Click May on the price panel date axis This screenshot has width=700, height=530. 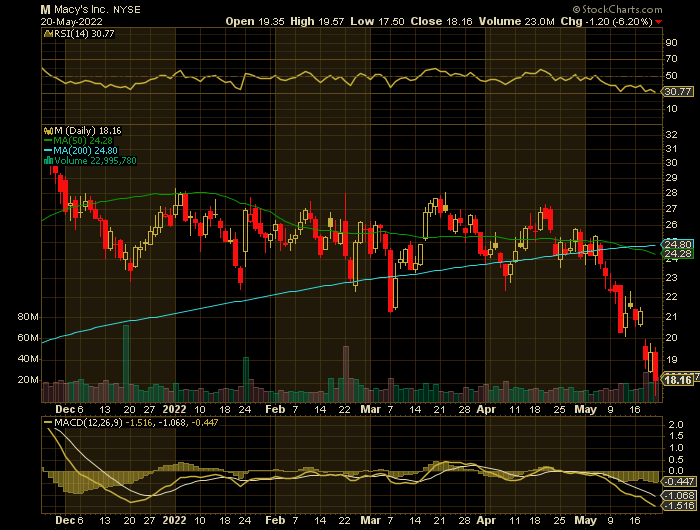pyautogui.click(x=585, y=409)
